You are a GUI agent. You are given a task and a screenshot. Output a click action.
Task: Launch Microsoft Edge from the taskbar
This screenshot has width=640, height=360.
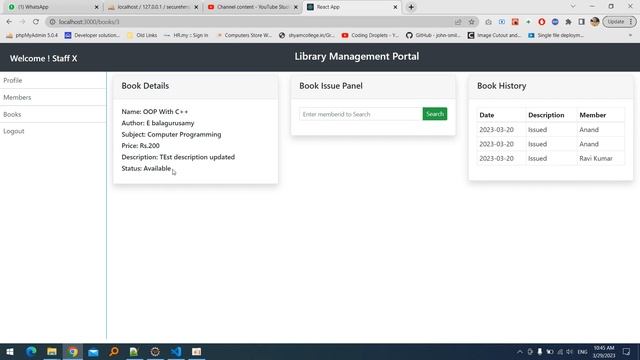pos(31,351)
